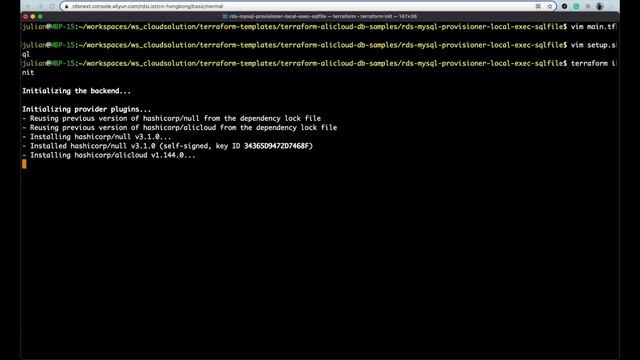Click the translate icon in address bar
Image resolution: width=640 pixels, height=360 pixels.
538,6
